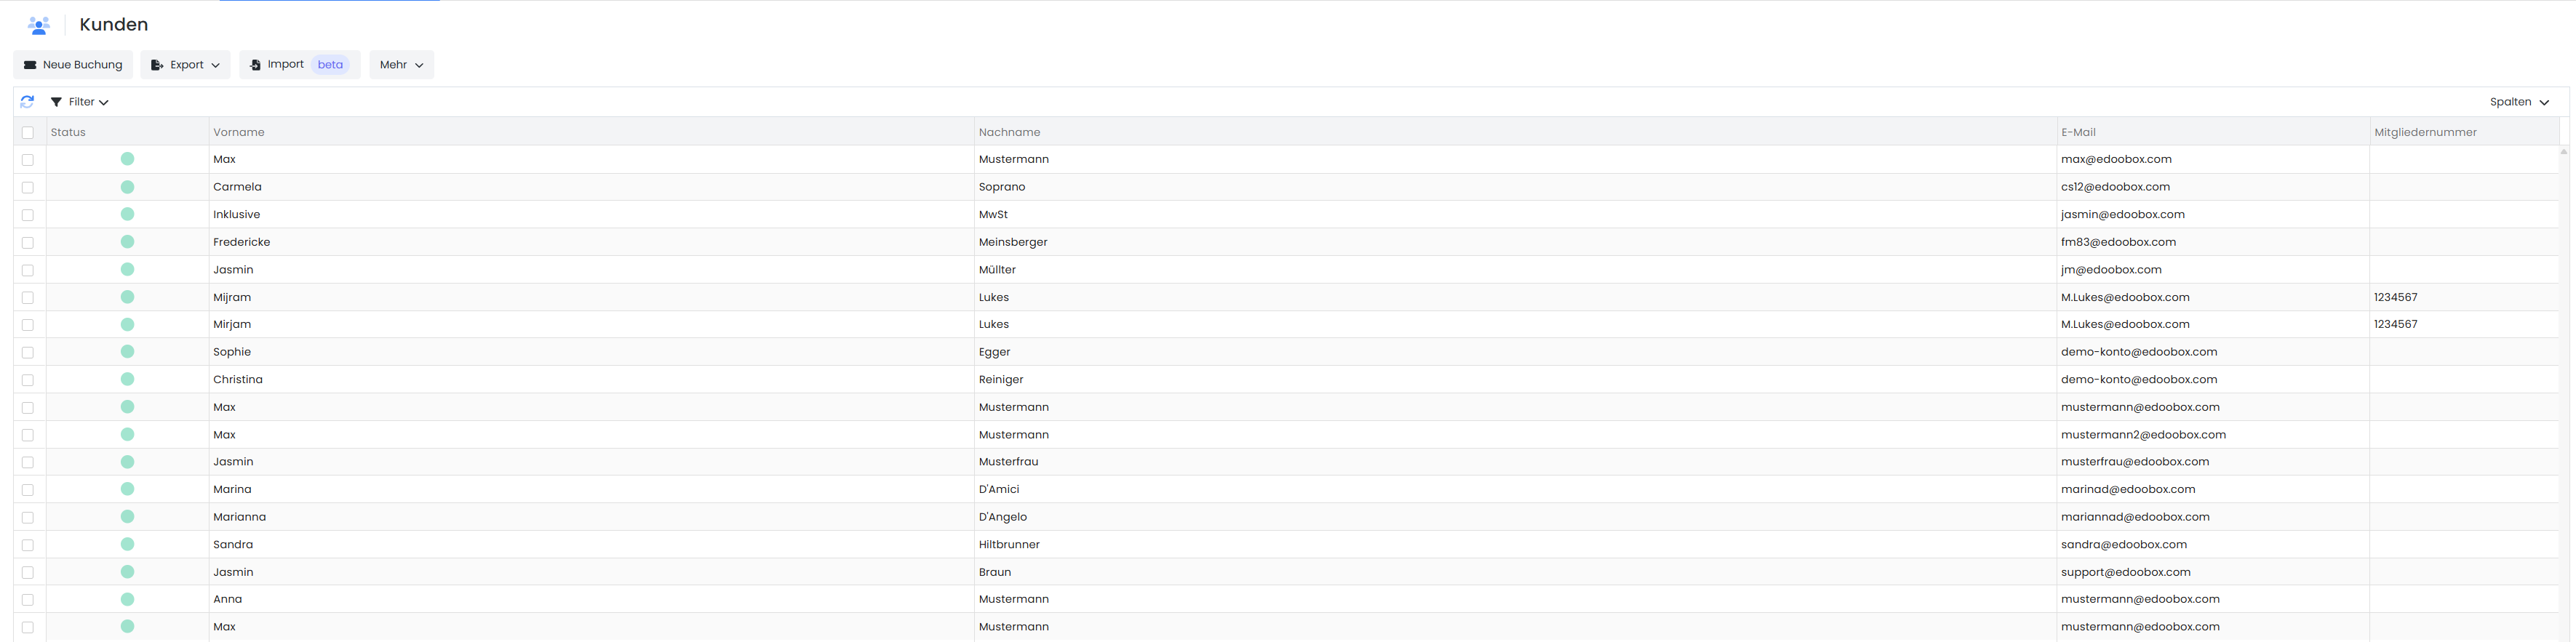
Task: Click the refresh icon above the table
Action: [27, 102]
